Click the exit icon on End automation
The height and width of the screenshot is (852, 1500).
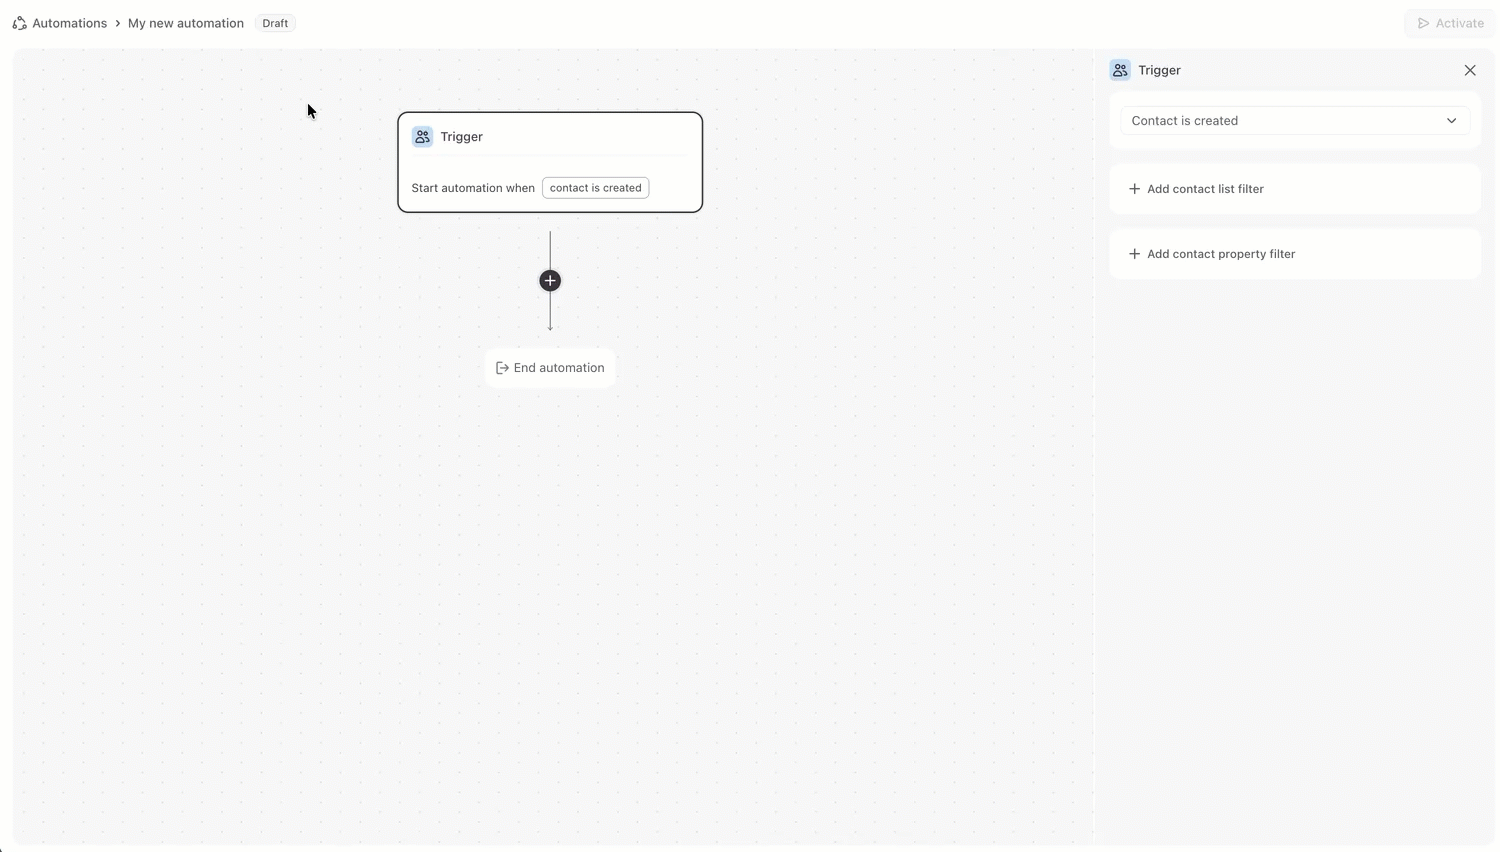point(502,368)
